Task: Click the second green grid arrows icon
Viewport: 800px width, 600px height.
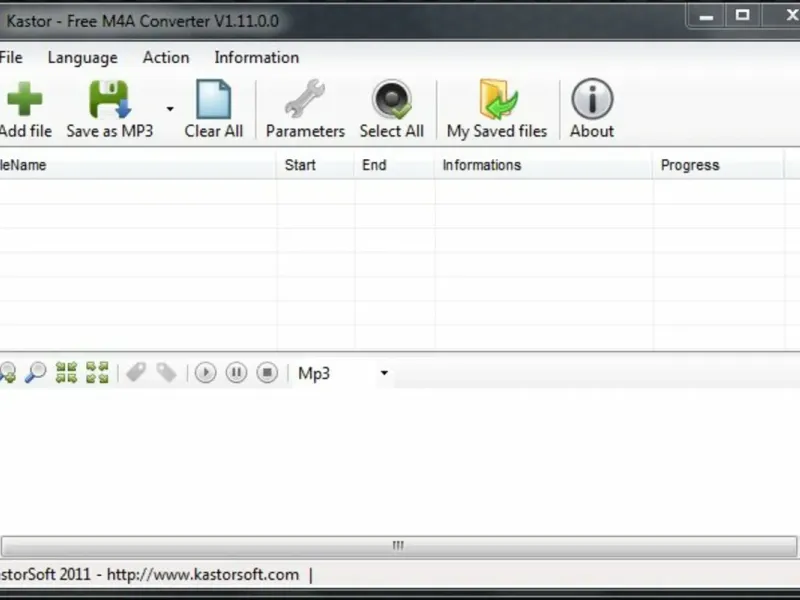Action: (97, 372)
